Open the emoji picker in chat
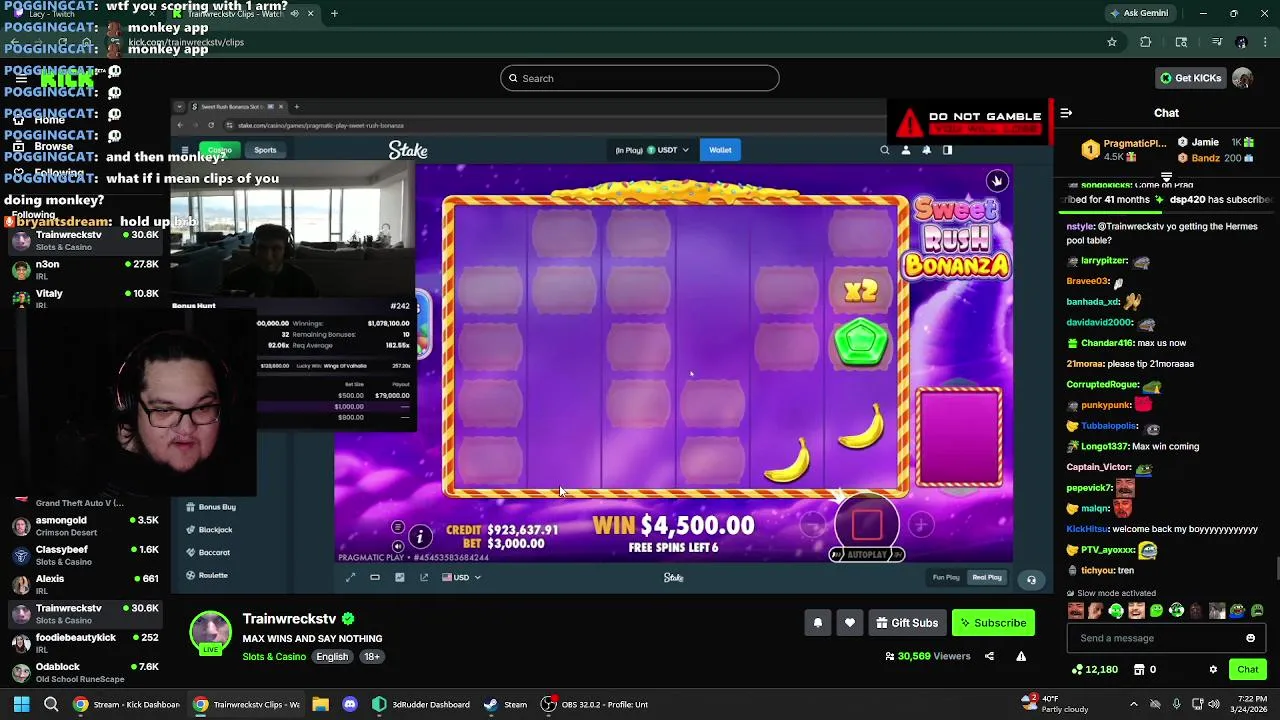This screenshot has height=720, width=1280. pyautogui.click(x=1250, y=638)
